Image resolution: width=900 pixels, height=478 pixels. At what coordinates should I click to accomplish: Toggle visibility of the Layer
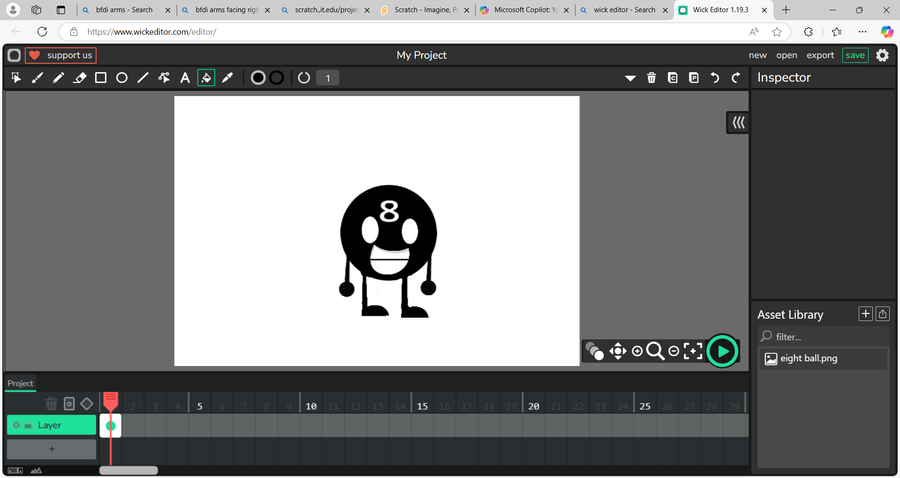click(16, 425)
